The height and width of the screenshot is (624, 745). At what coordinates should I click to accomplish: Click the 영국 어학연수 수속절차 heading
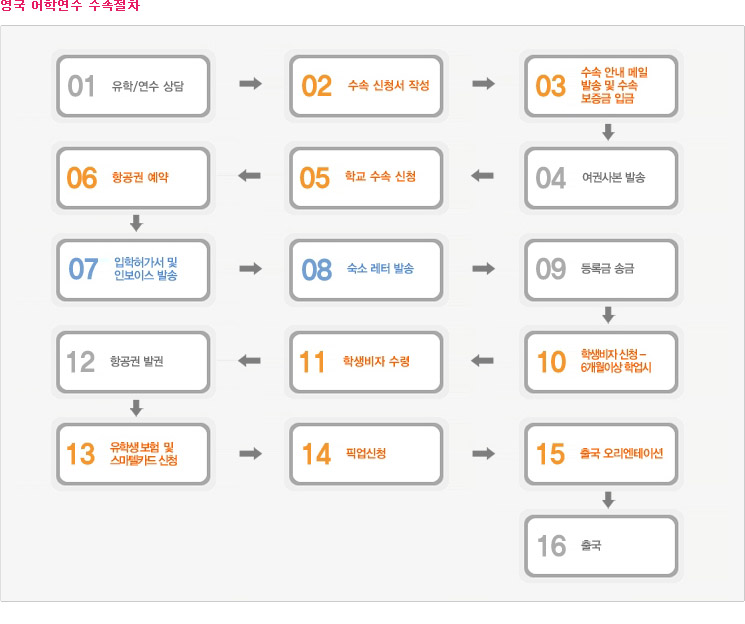(70, 6)
